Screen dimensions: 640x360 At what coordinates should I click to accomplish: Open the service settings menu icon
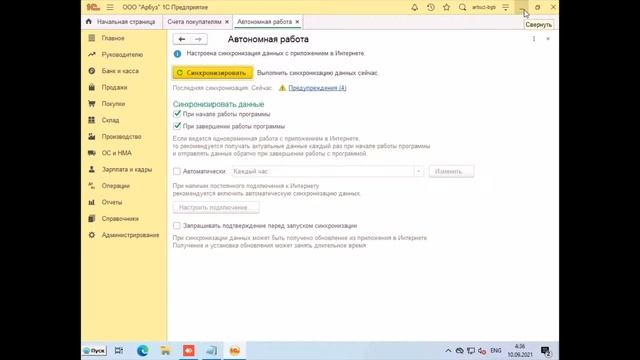tap(505, 7)
